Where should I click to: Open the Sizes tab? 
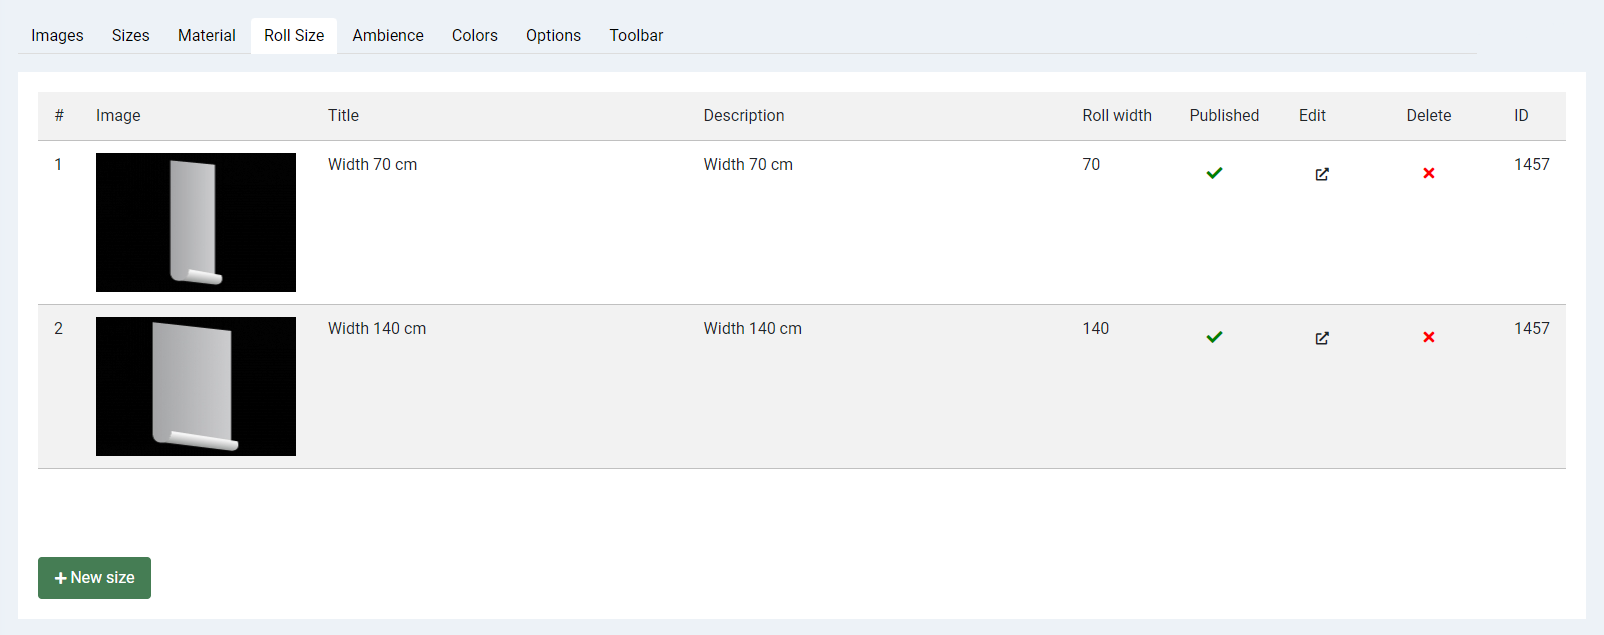[x=130, y=36]
